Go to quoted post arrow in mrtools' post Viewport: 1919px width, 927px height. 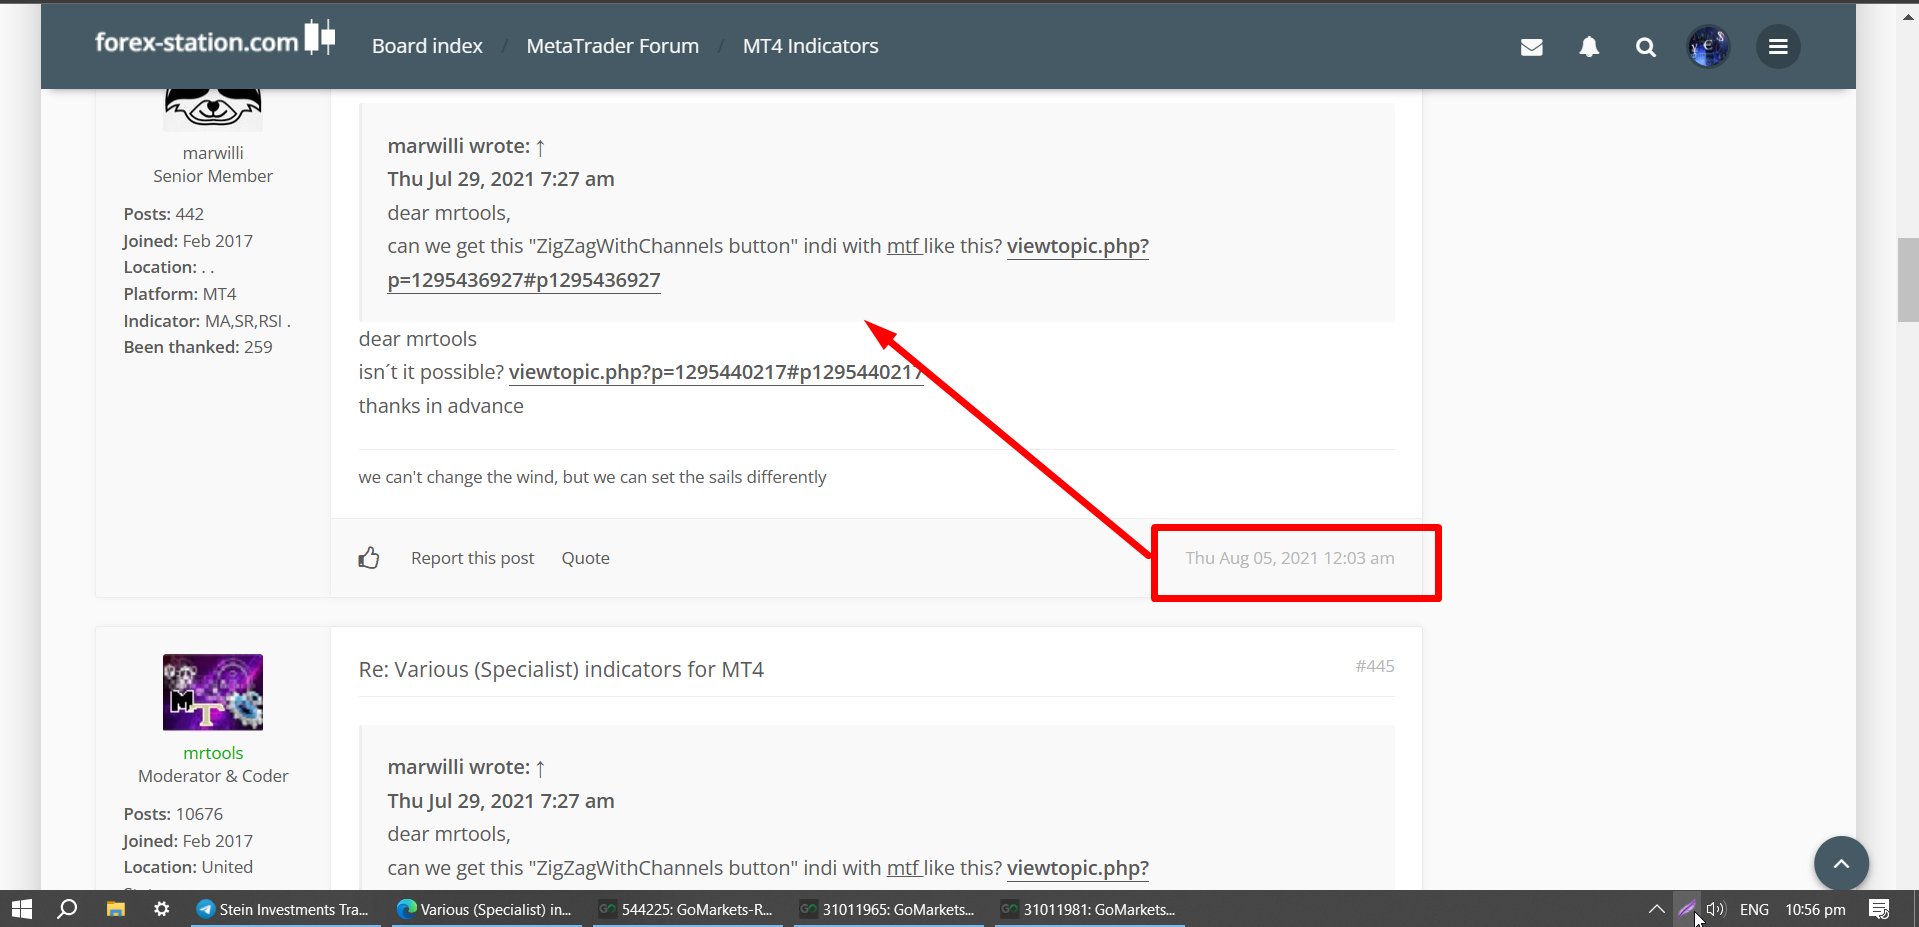540,768
